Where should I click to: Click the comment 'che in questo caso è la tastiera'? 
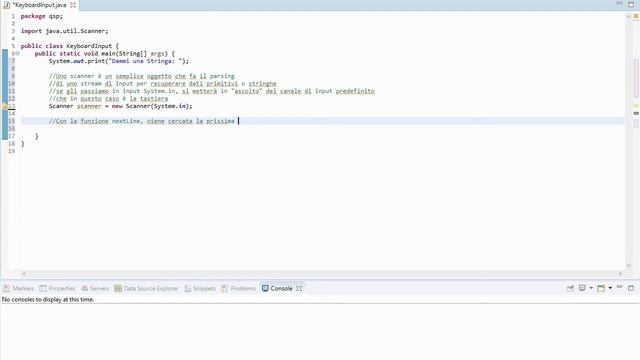click(x=108, y=99)
